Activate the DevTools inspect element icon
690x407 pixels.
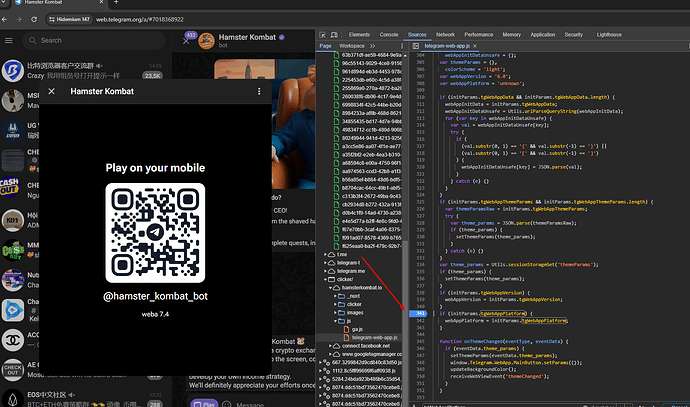pyautogui.click(x=323, y=35)
